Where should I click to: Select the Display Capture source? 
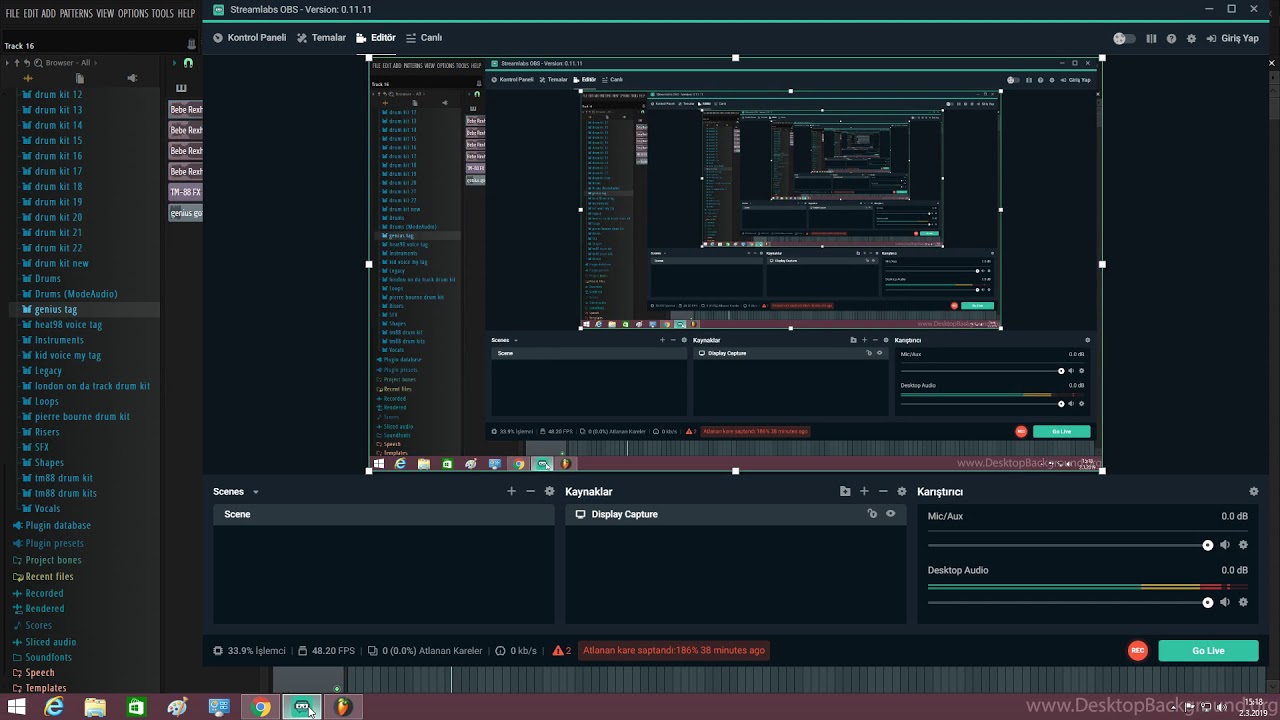click(735, 514)
